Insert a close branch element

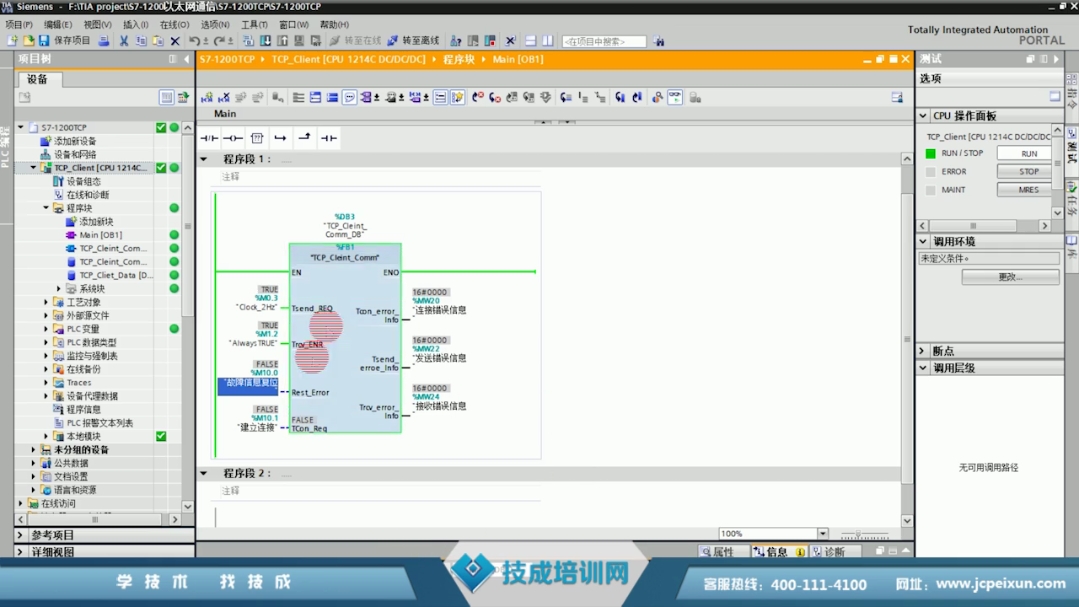point(304,138)
